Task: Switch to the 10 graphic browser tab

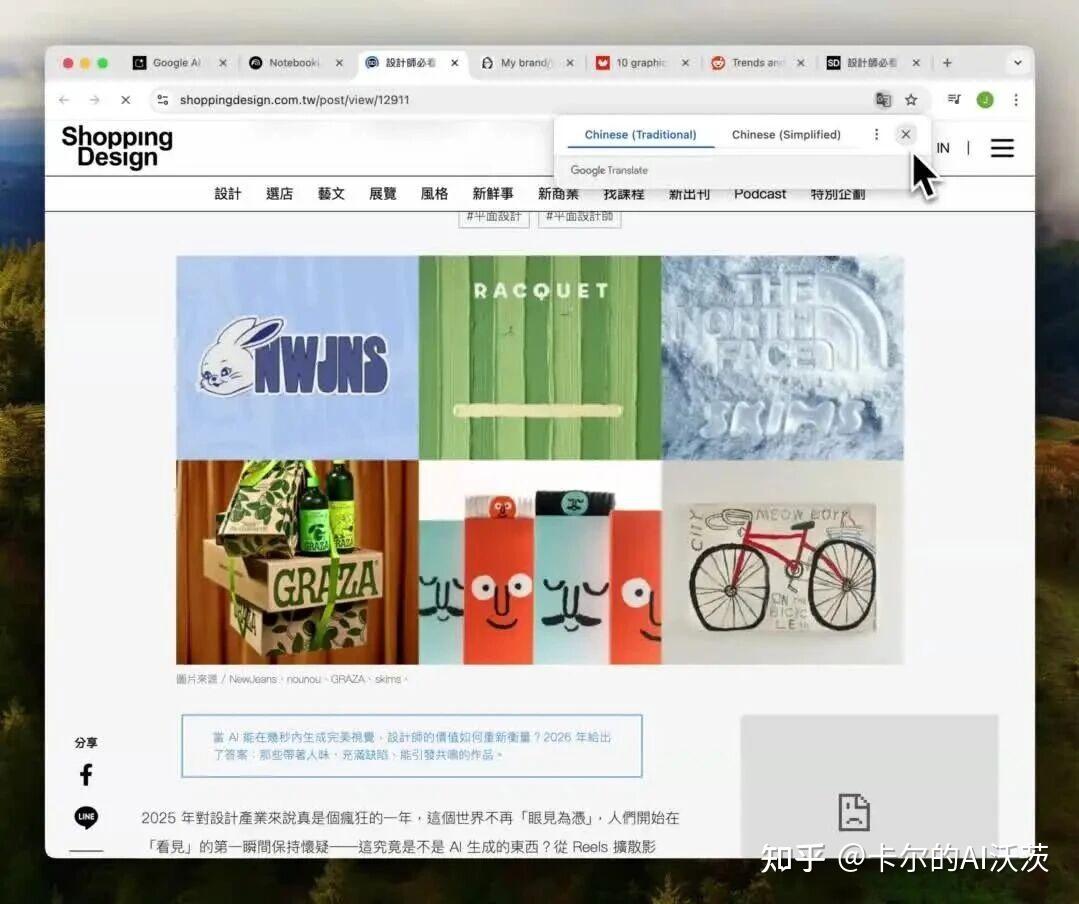Action: coord(640,63)
